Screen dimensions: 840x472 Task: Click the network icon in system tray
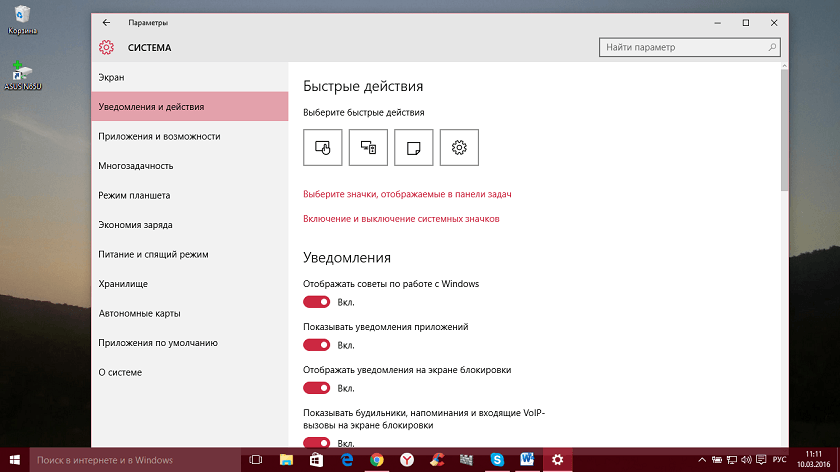731,460
